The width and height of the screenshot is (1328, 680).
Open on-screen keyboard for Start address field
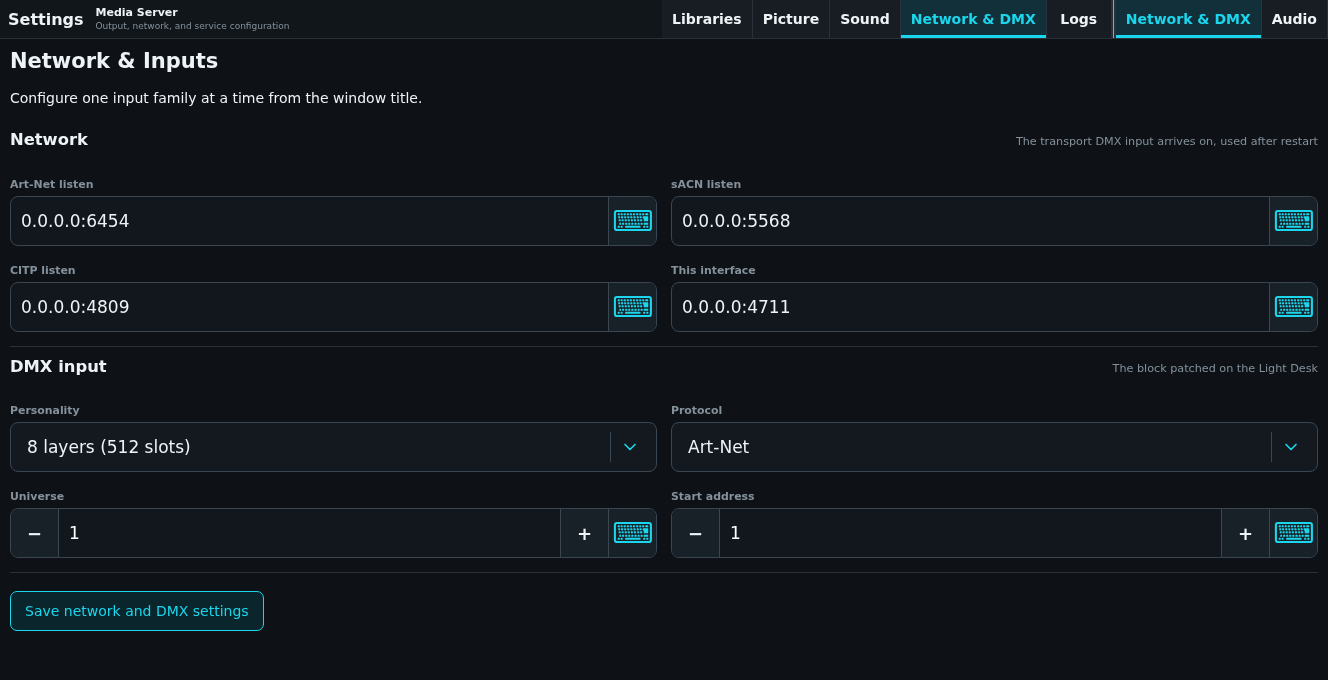(1293, 533)
